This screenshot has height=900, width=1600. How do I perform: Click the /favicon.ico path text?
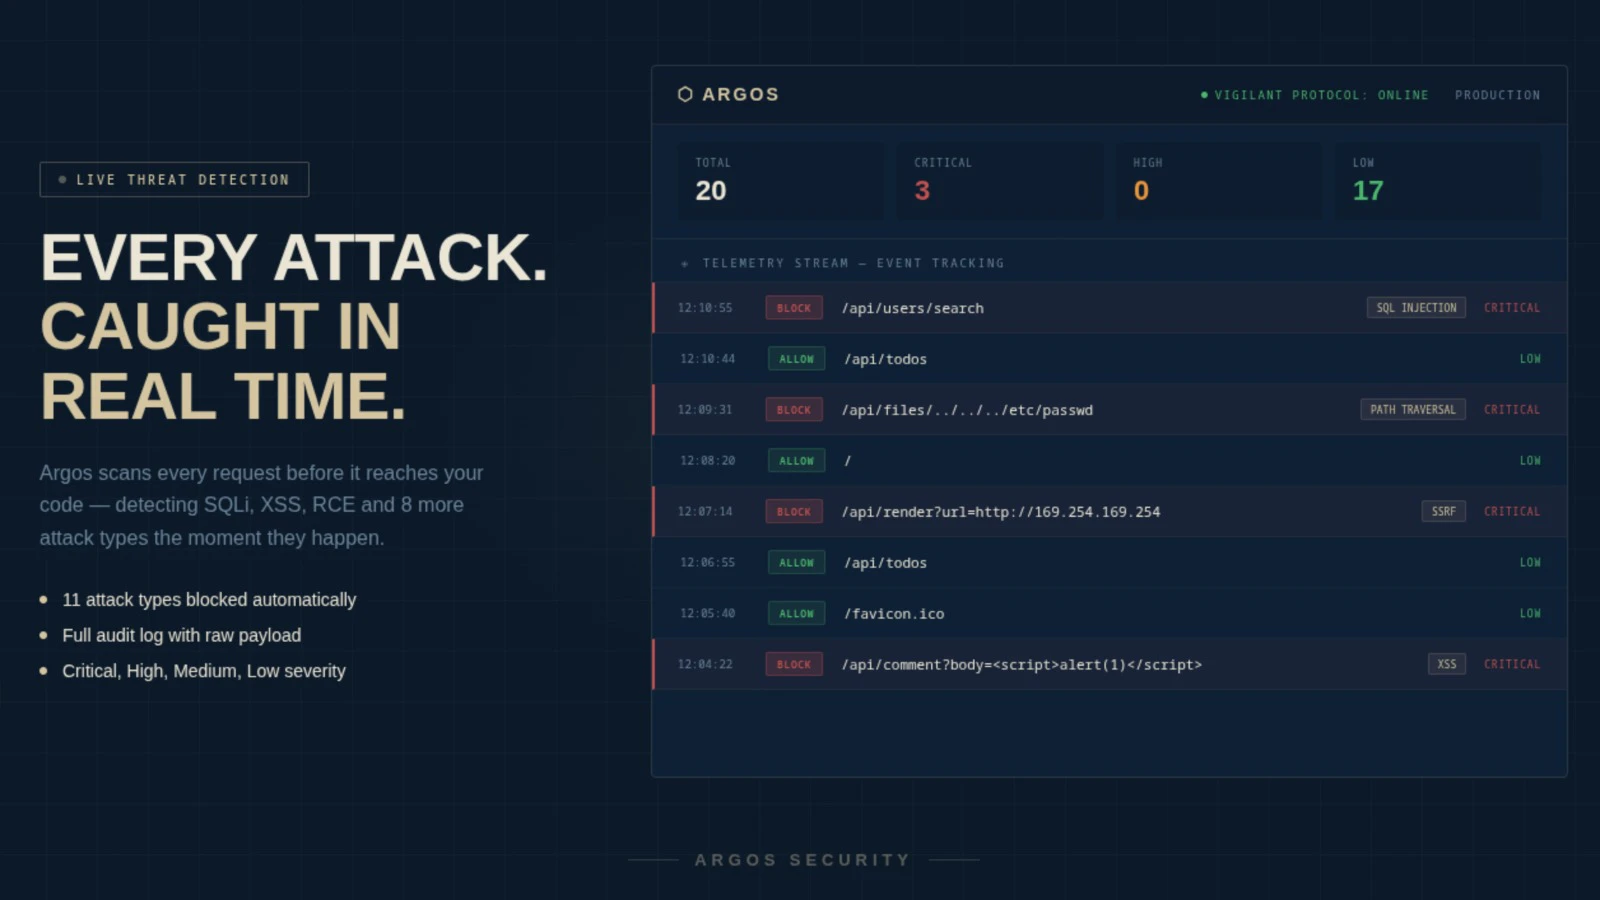tap(894, 614)
